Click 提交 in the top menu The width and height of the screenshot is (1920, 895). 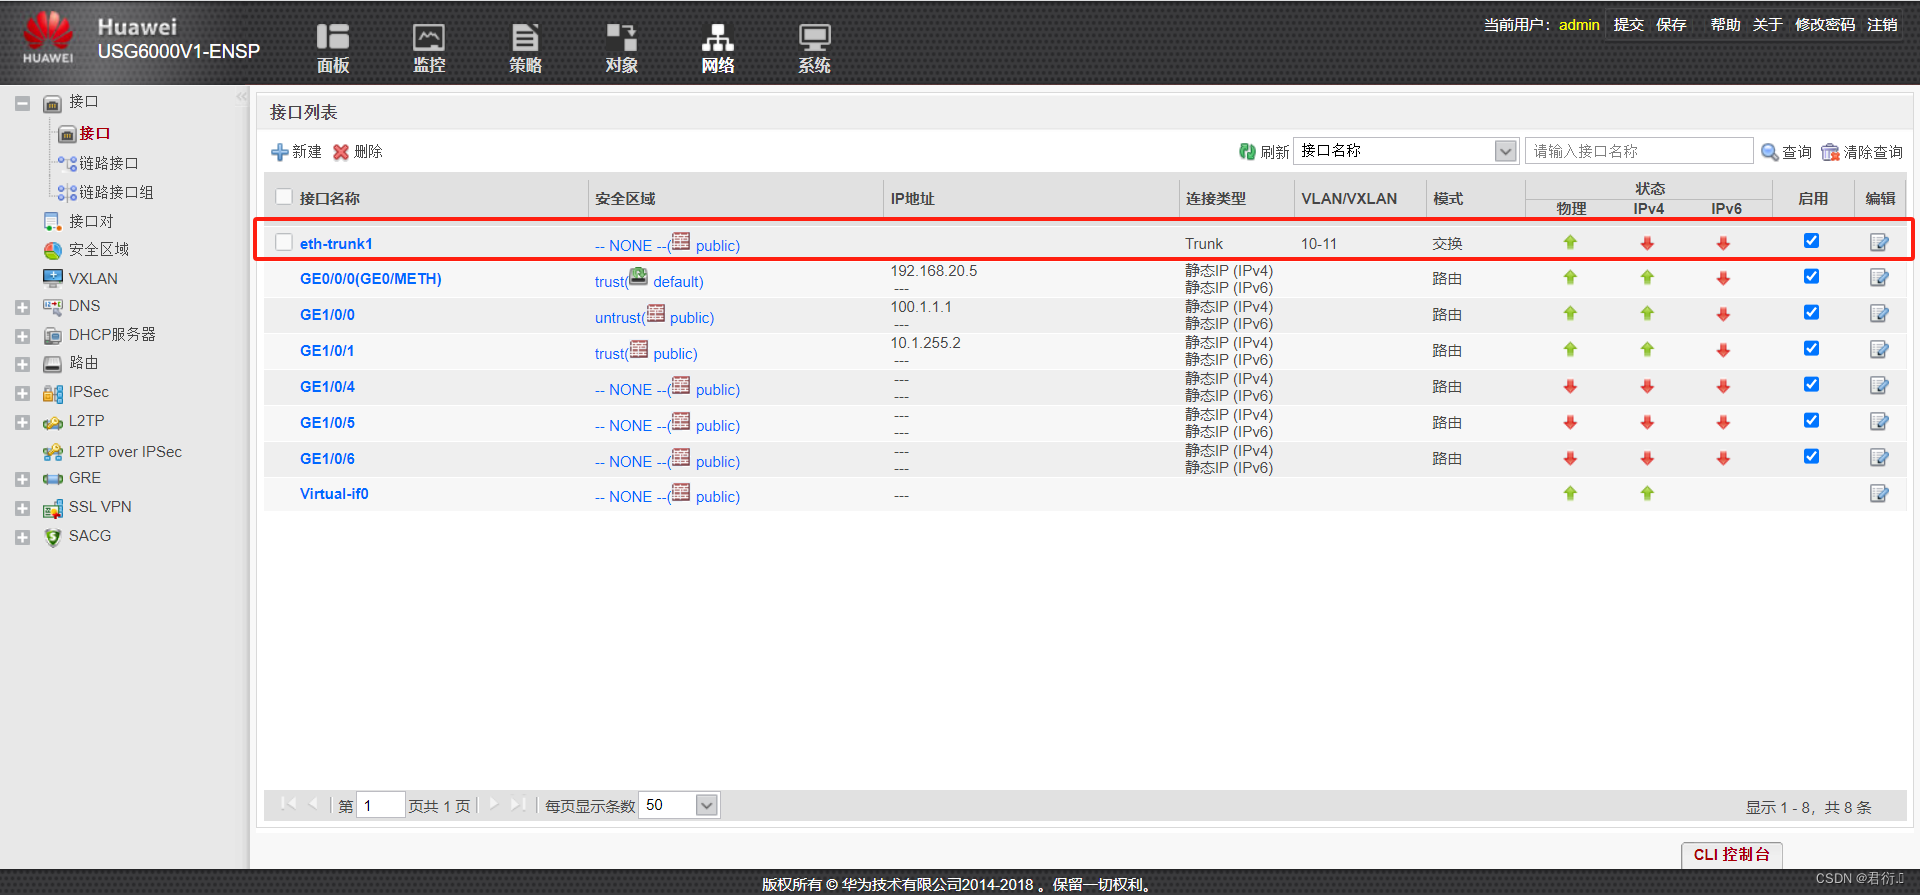pyautogui.click(x=1628, y=25)
